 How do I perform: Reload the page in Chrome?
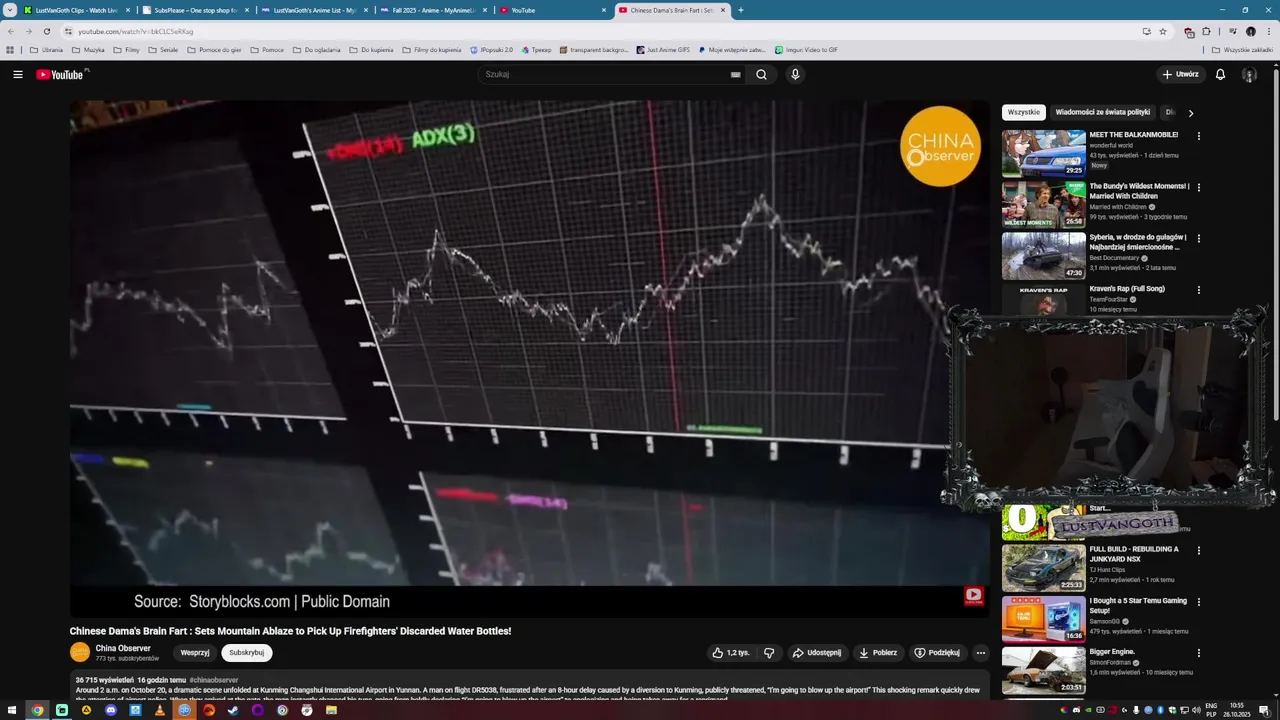pyautogui.click(x=46, y=31)
